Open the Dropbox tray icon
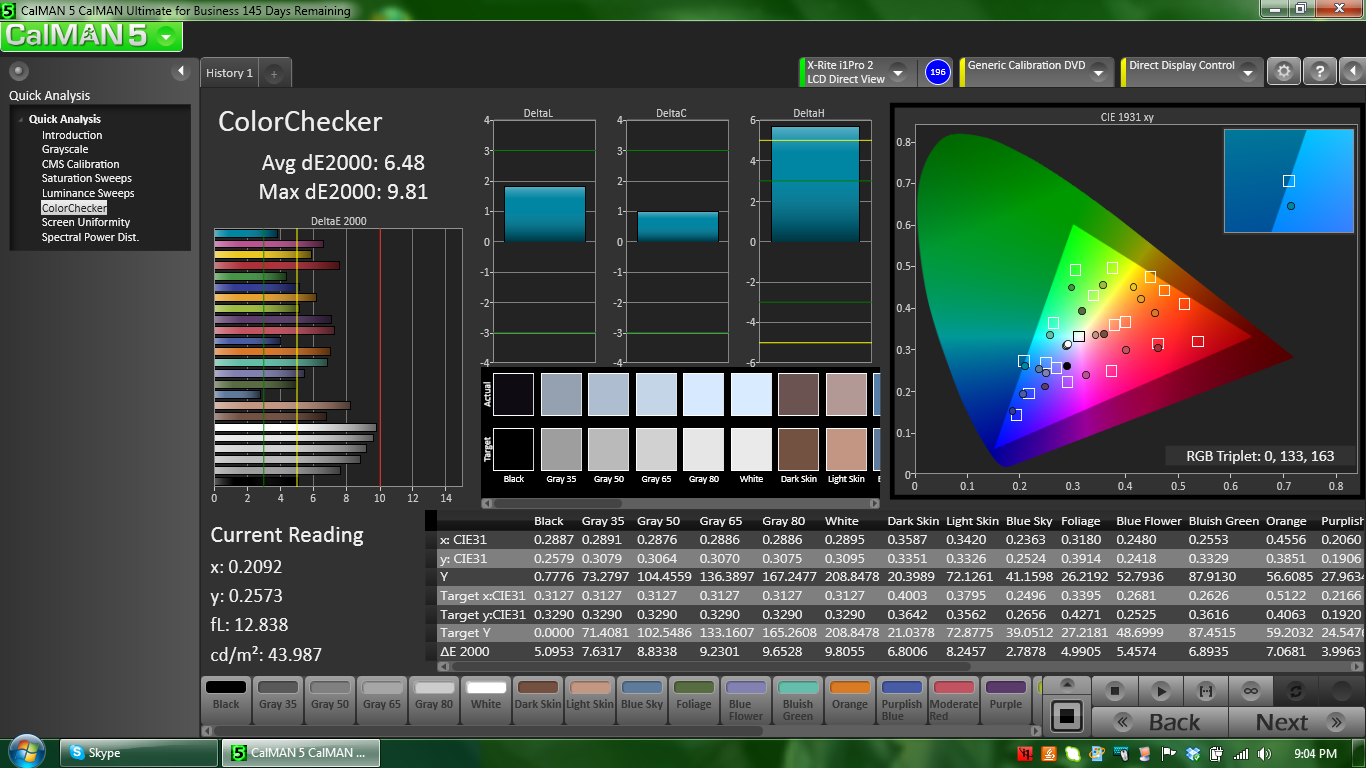 tap(1193, 753)
